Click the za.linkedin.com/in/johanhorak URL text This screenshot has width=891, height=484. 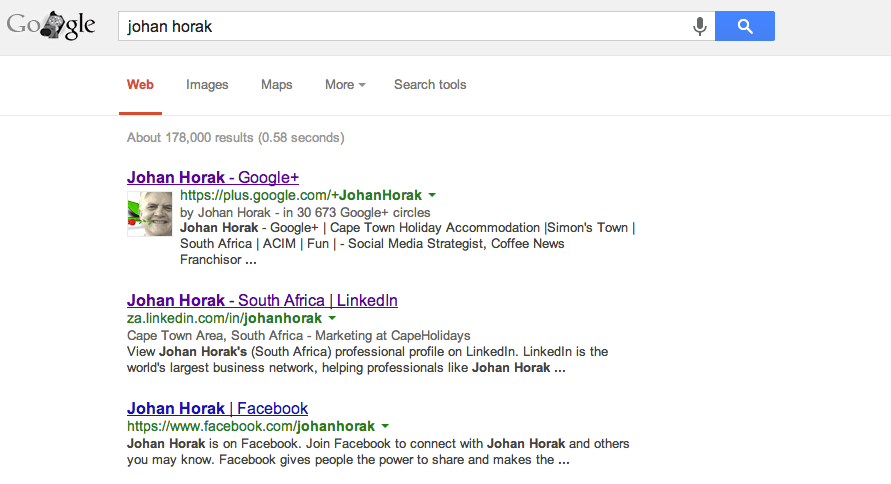pyautogui.click(x=224, y=318)
